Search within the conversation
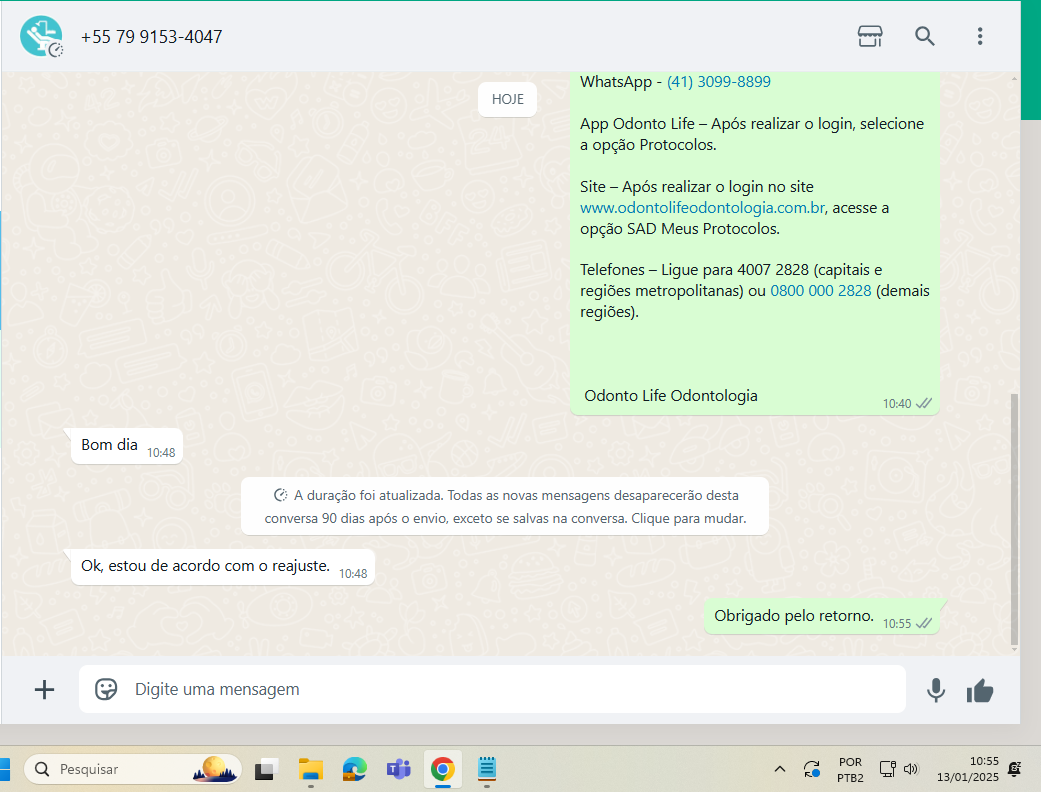Image resolution: width=1041 pixels, height=792 pixels. pos(925,36)
